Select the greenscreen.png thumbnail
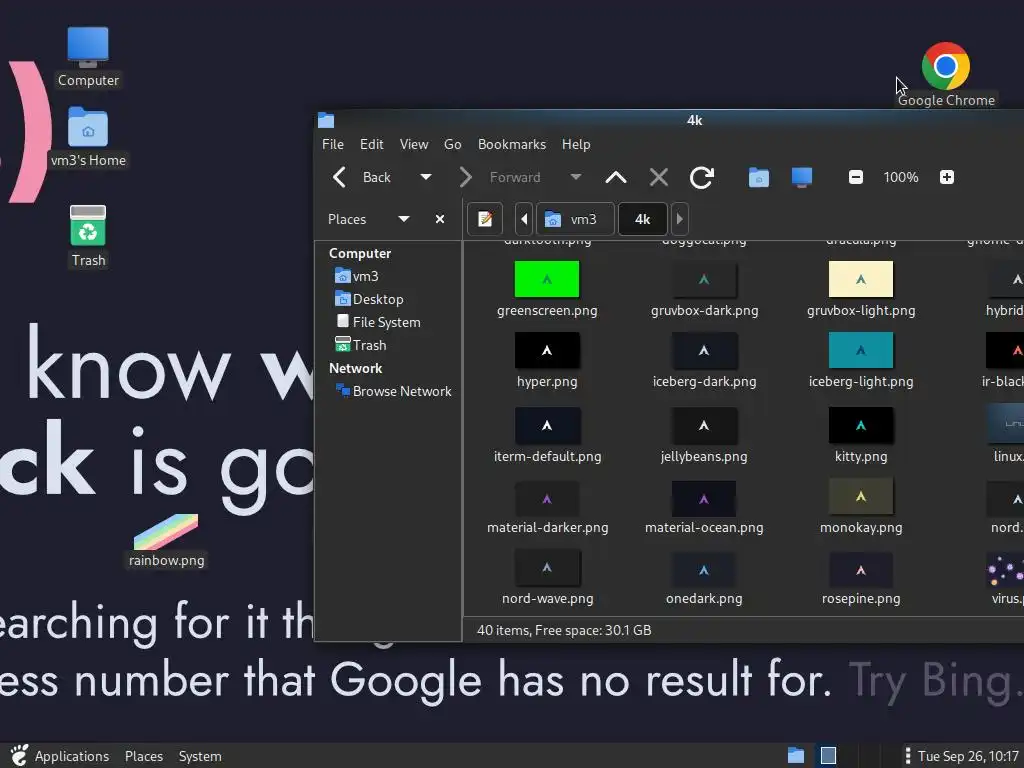 (547, 280)
